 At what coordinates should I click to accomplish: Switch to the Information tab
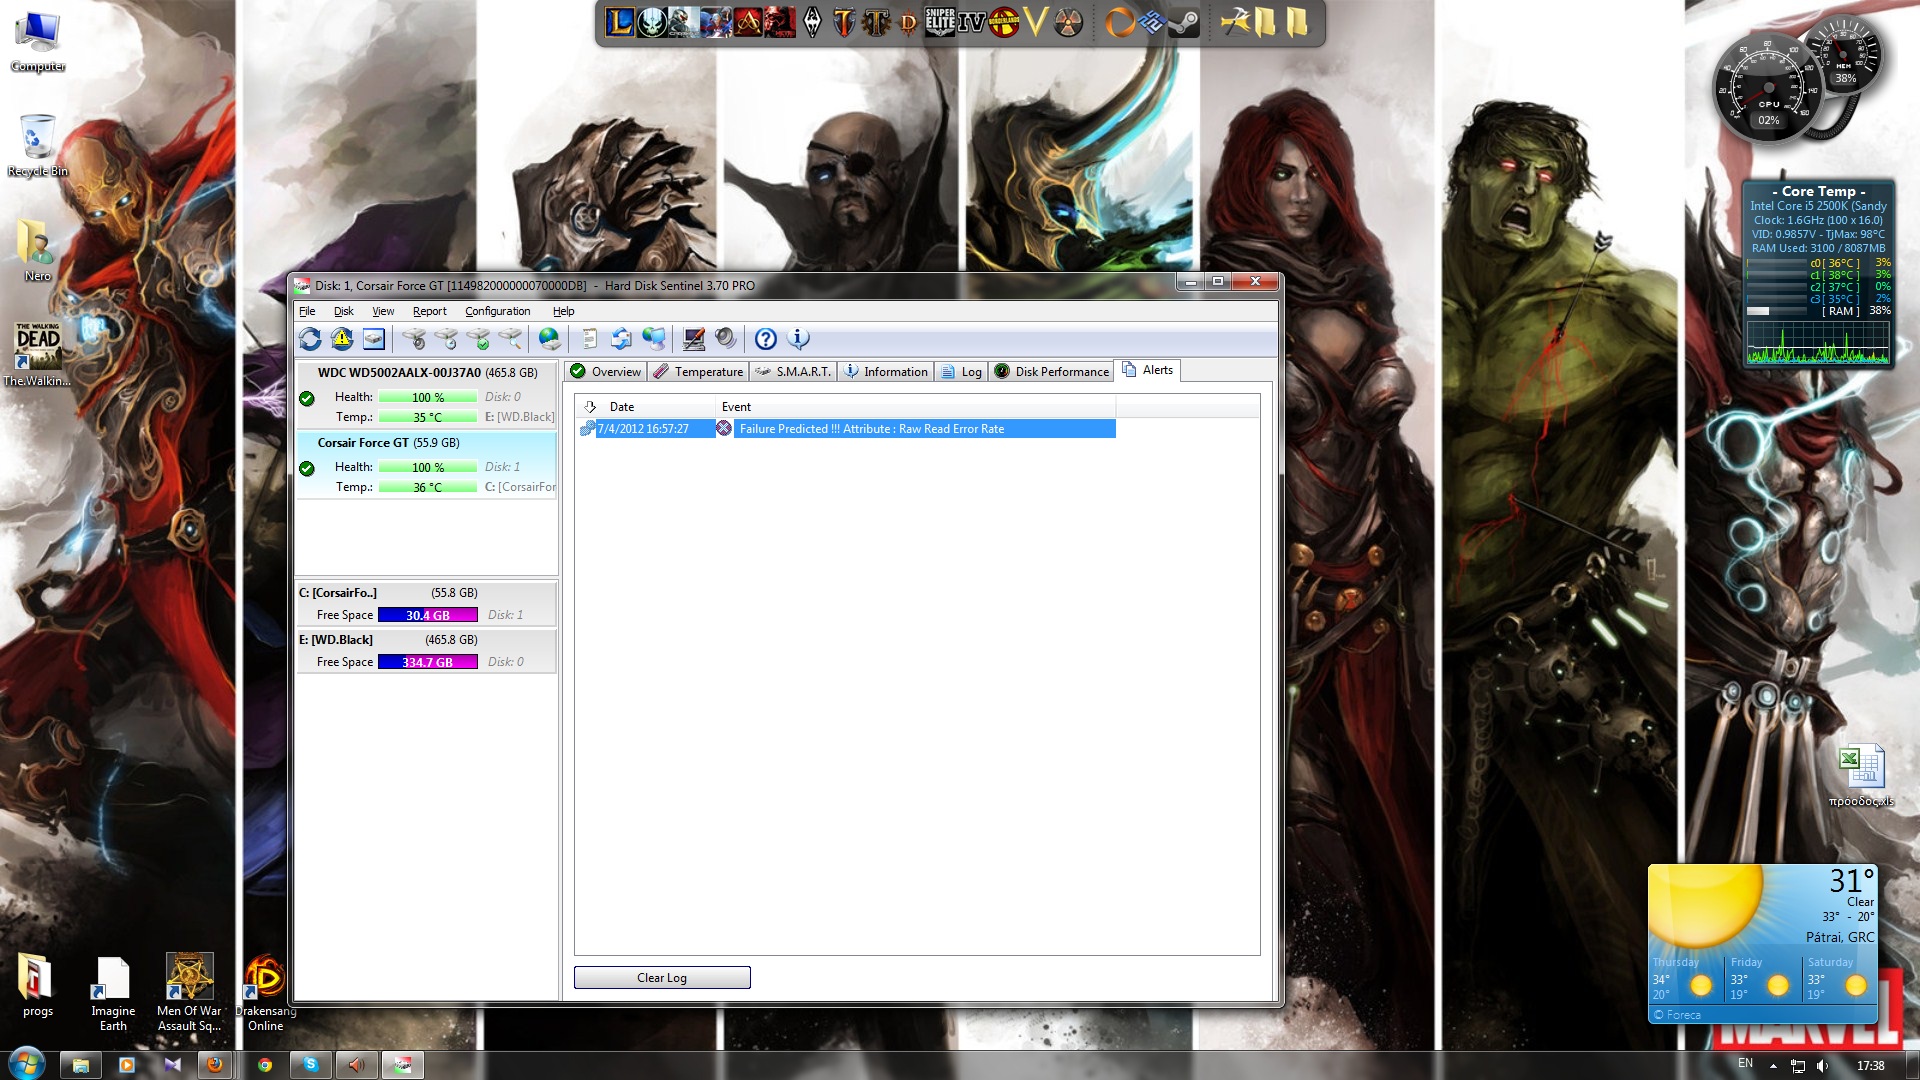(x=886, y=371)
